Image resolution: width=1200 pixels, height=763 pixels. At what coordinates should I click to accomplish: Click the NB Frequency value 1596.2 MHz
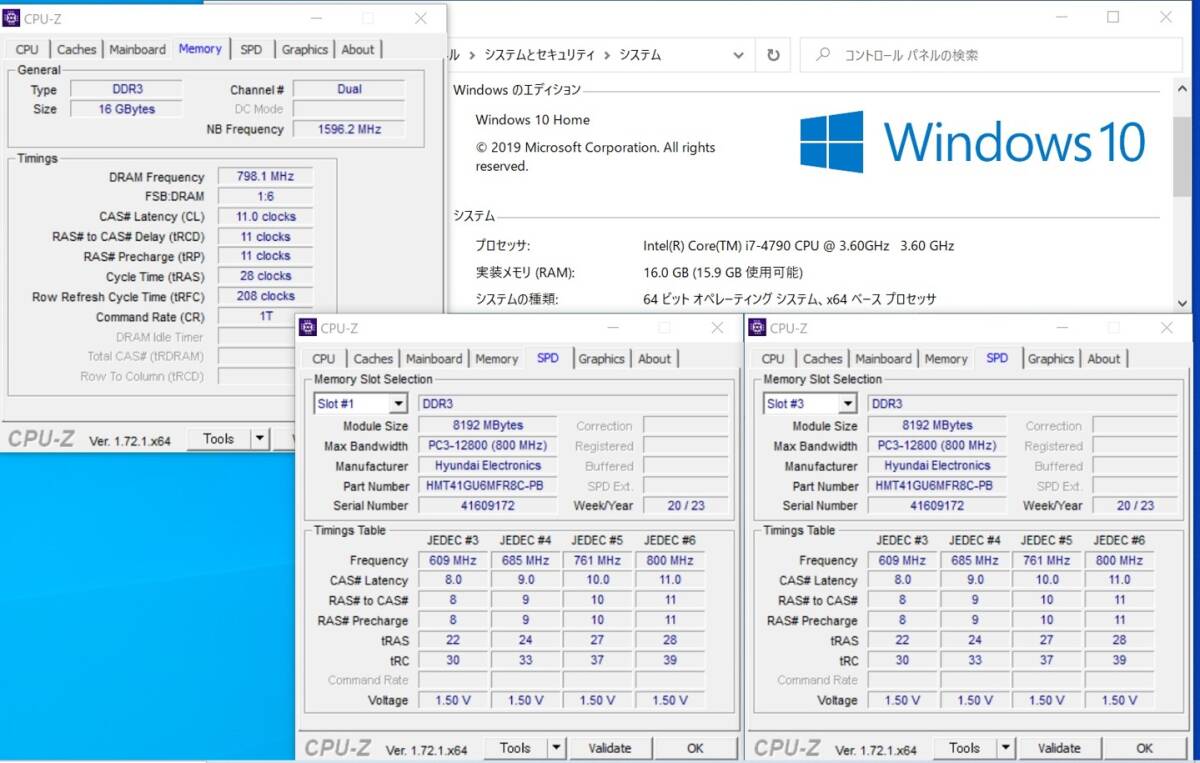click(349, 129)
